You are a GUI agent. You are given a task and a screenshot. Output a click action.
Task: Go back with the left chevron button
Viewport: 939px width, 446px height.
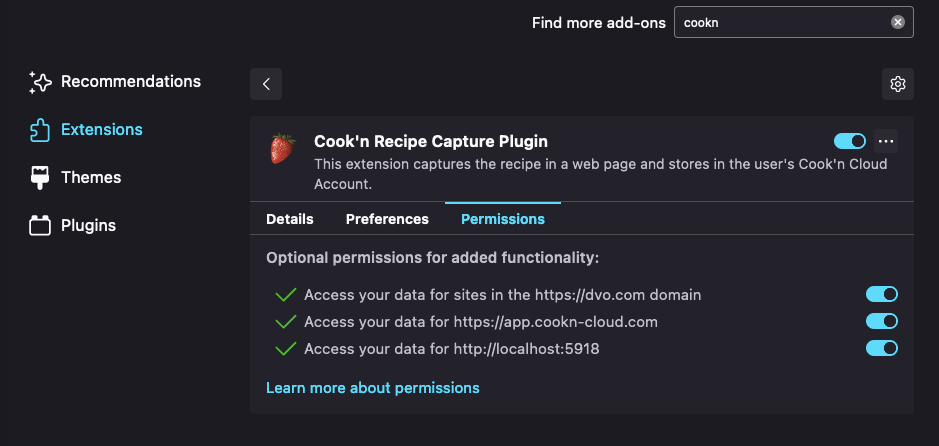pyautogui.click(x=266, y=84)
